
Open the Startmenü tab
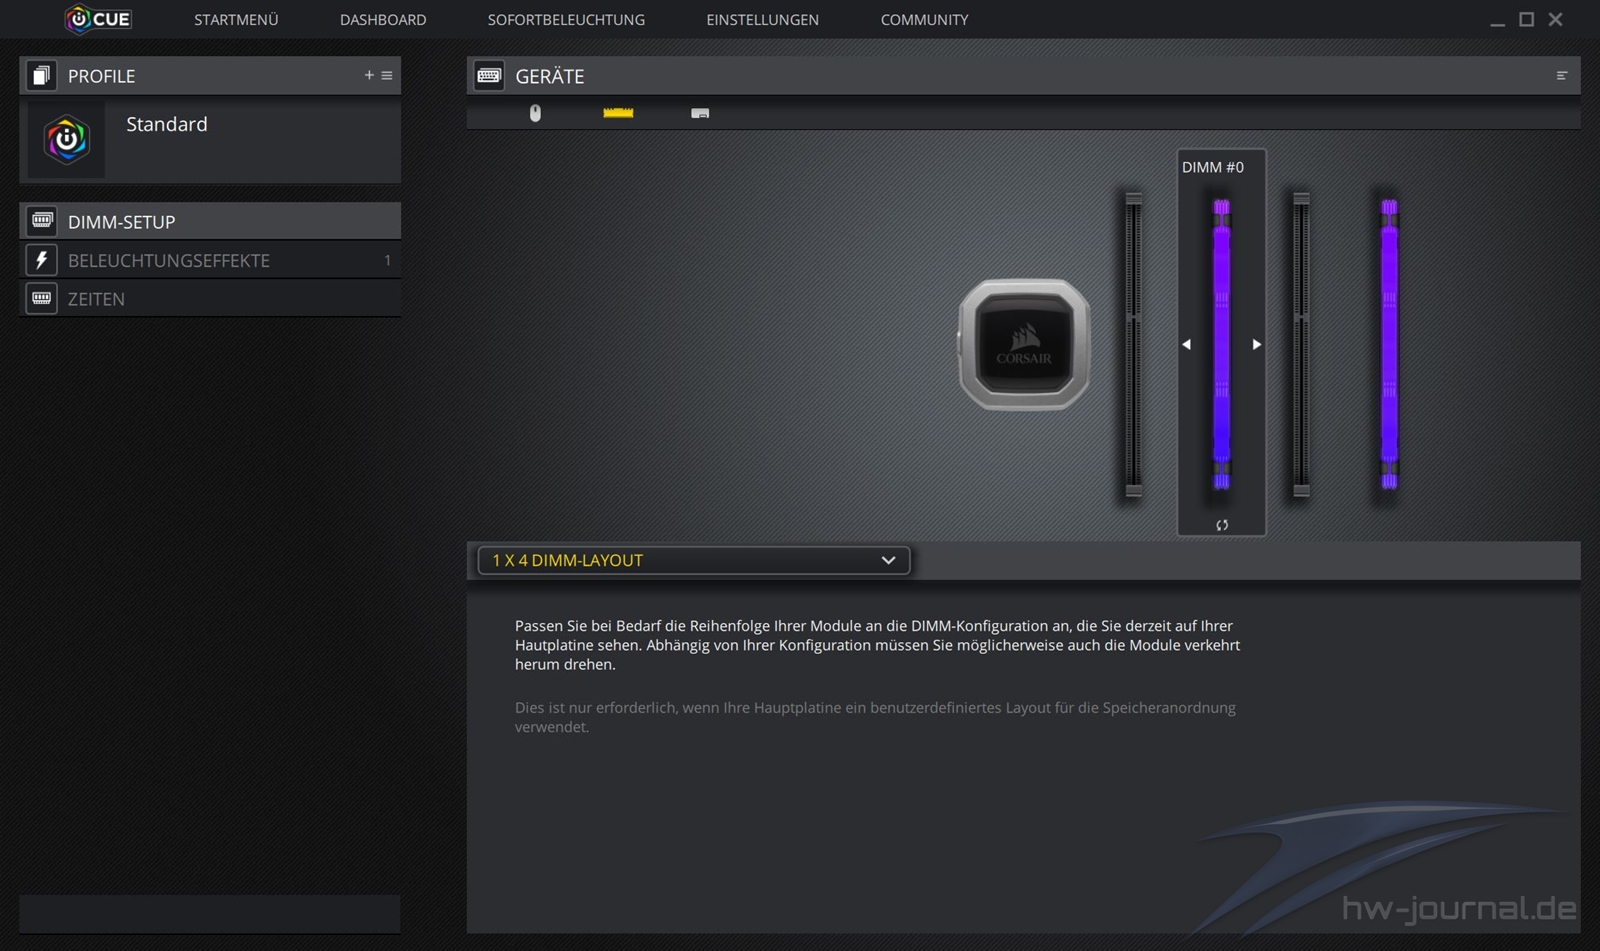coord(236,19)
